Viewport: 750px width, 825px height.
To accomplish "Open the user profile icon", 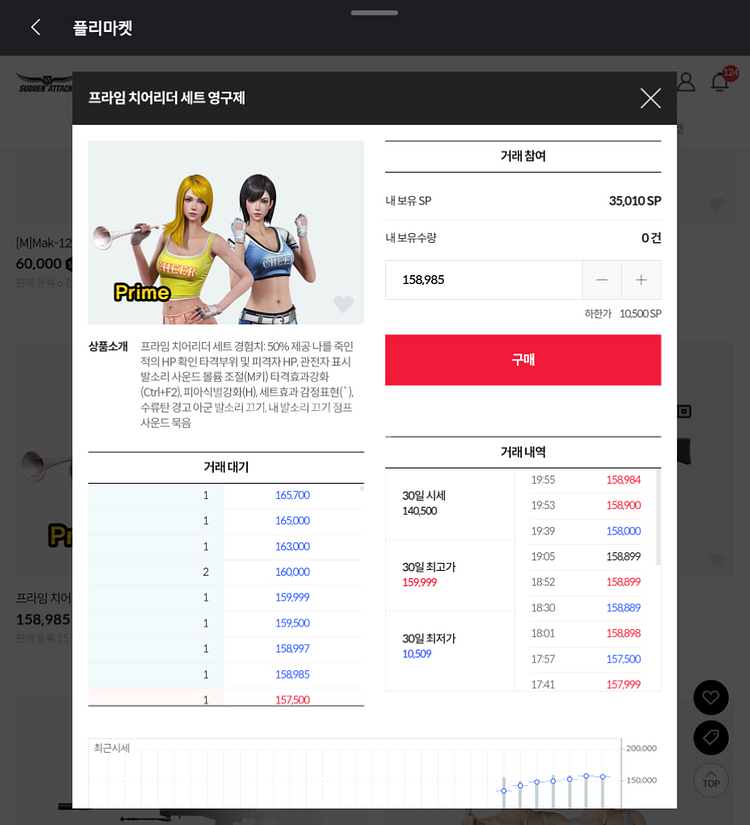I will 686,82.
